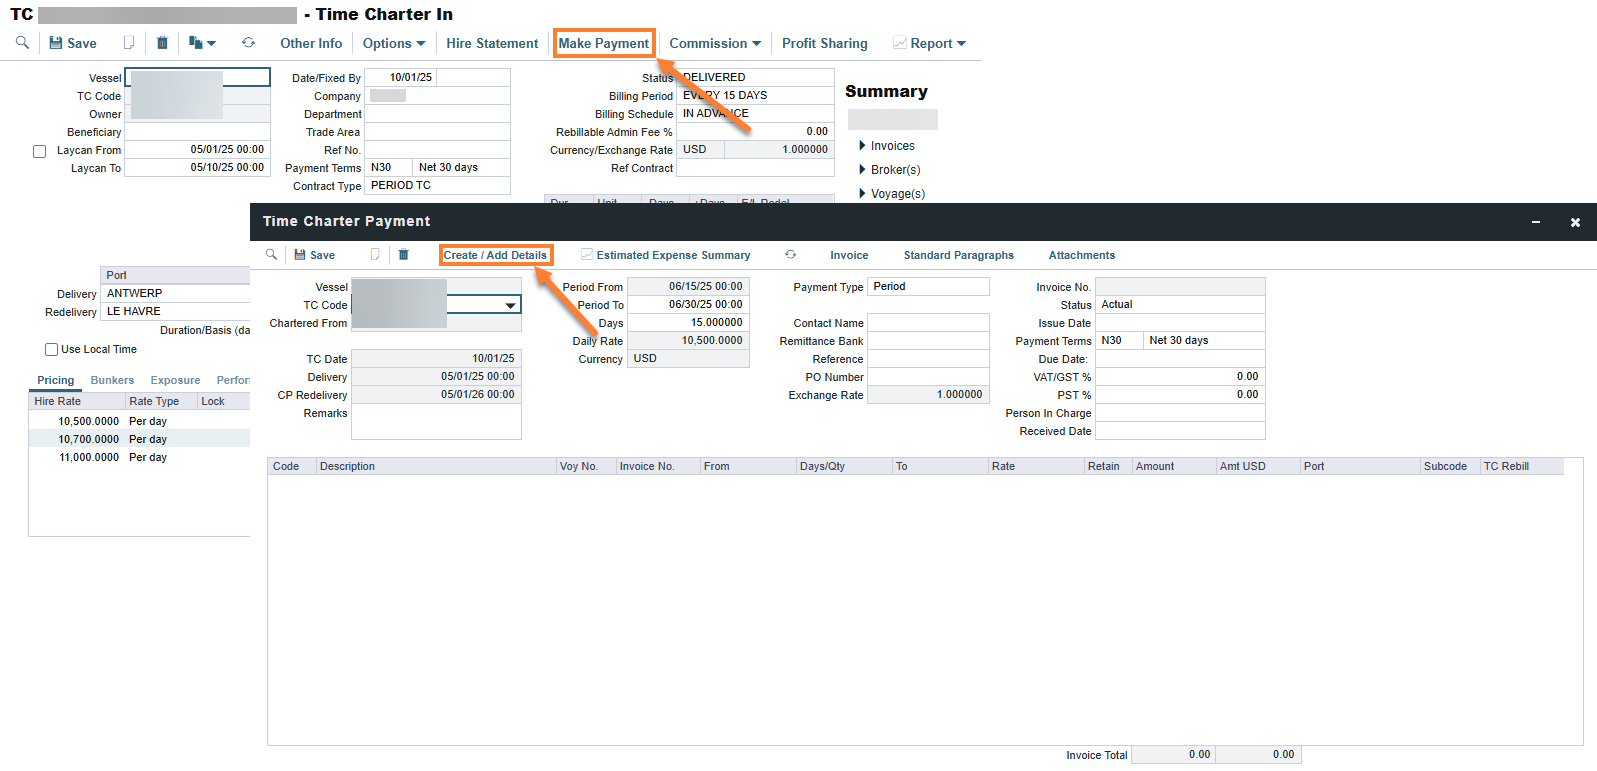Tick the checkbox next to Laycan From
Screen dimensions: 1597x771
click(40, 151)
